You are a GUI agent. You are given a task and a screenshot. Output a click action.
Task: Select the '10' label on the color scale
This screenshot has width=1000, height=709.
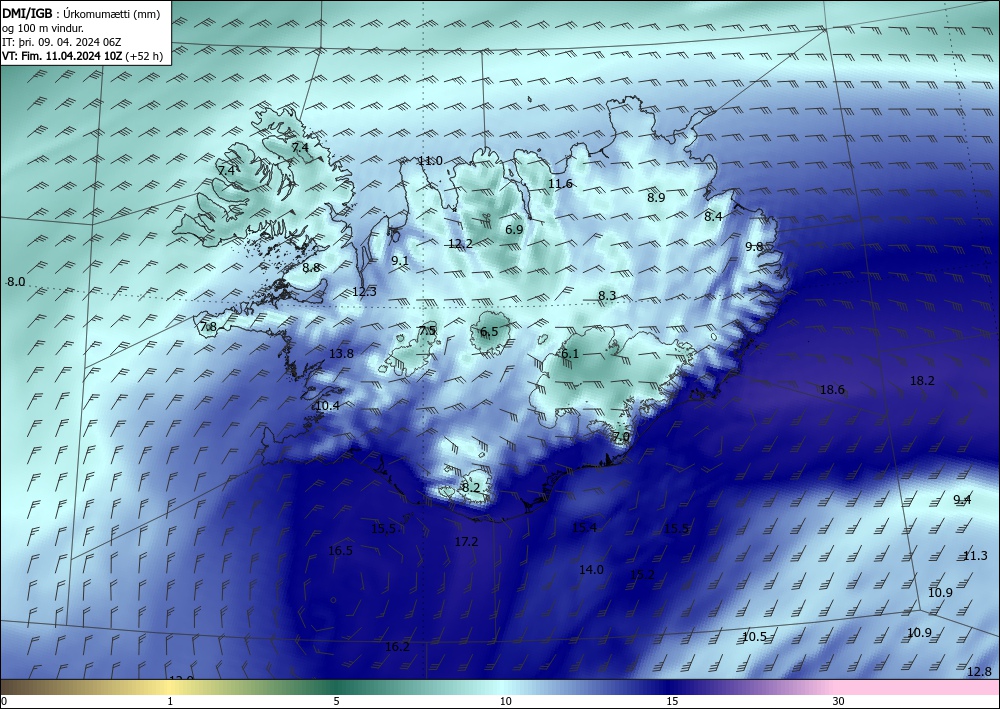(x=506, y=701)
